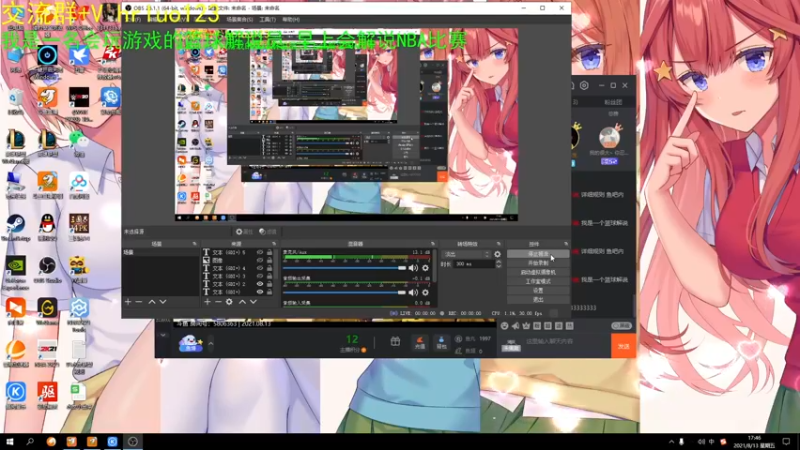Toggle visibility of source 文本 (GDI+) 4
Image resolution: width=800 pixels, height=450 pixels.
coord(260,268)
